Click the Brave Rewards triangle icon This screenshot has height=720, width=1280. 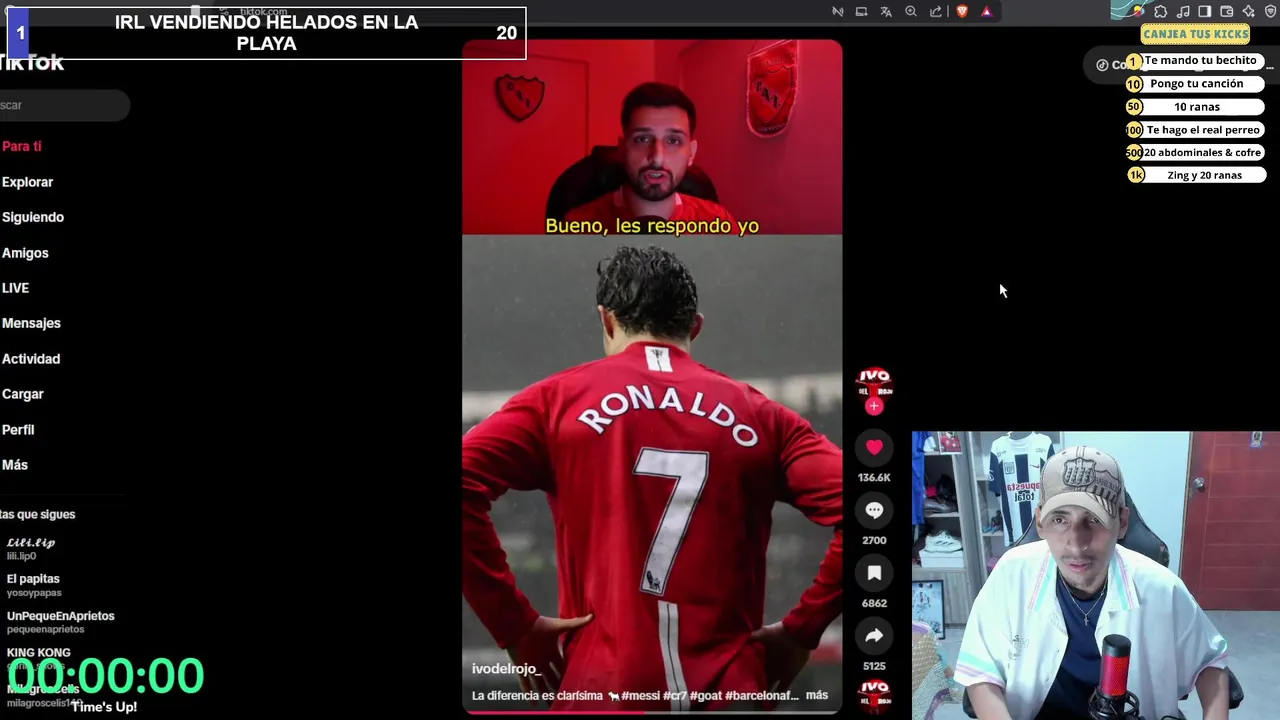tap(986, 11)
